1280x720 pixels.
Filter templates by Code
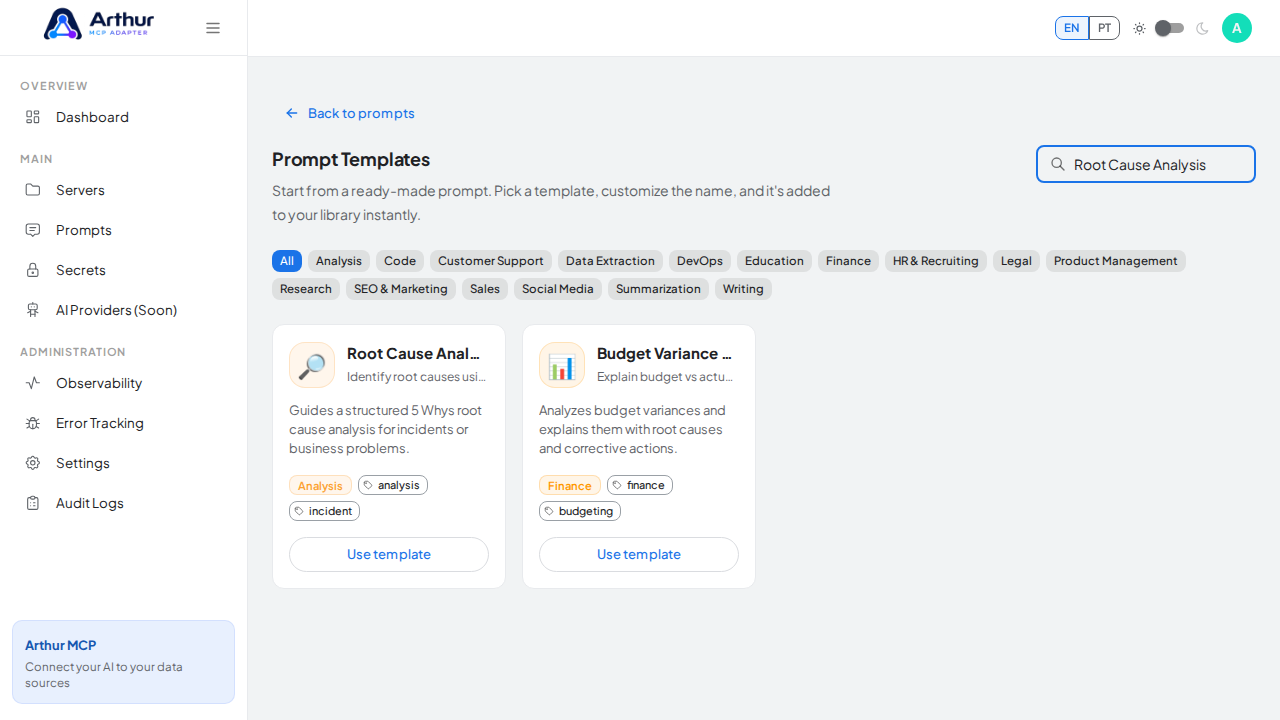400,261
